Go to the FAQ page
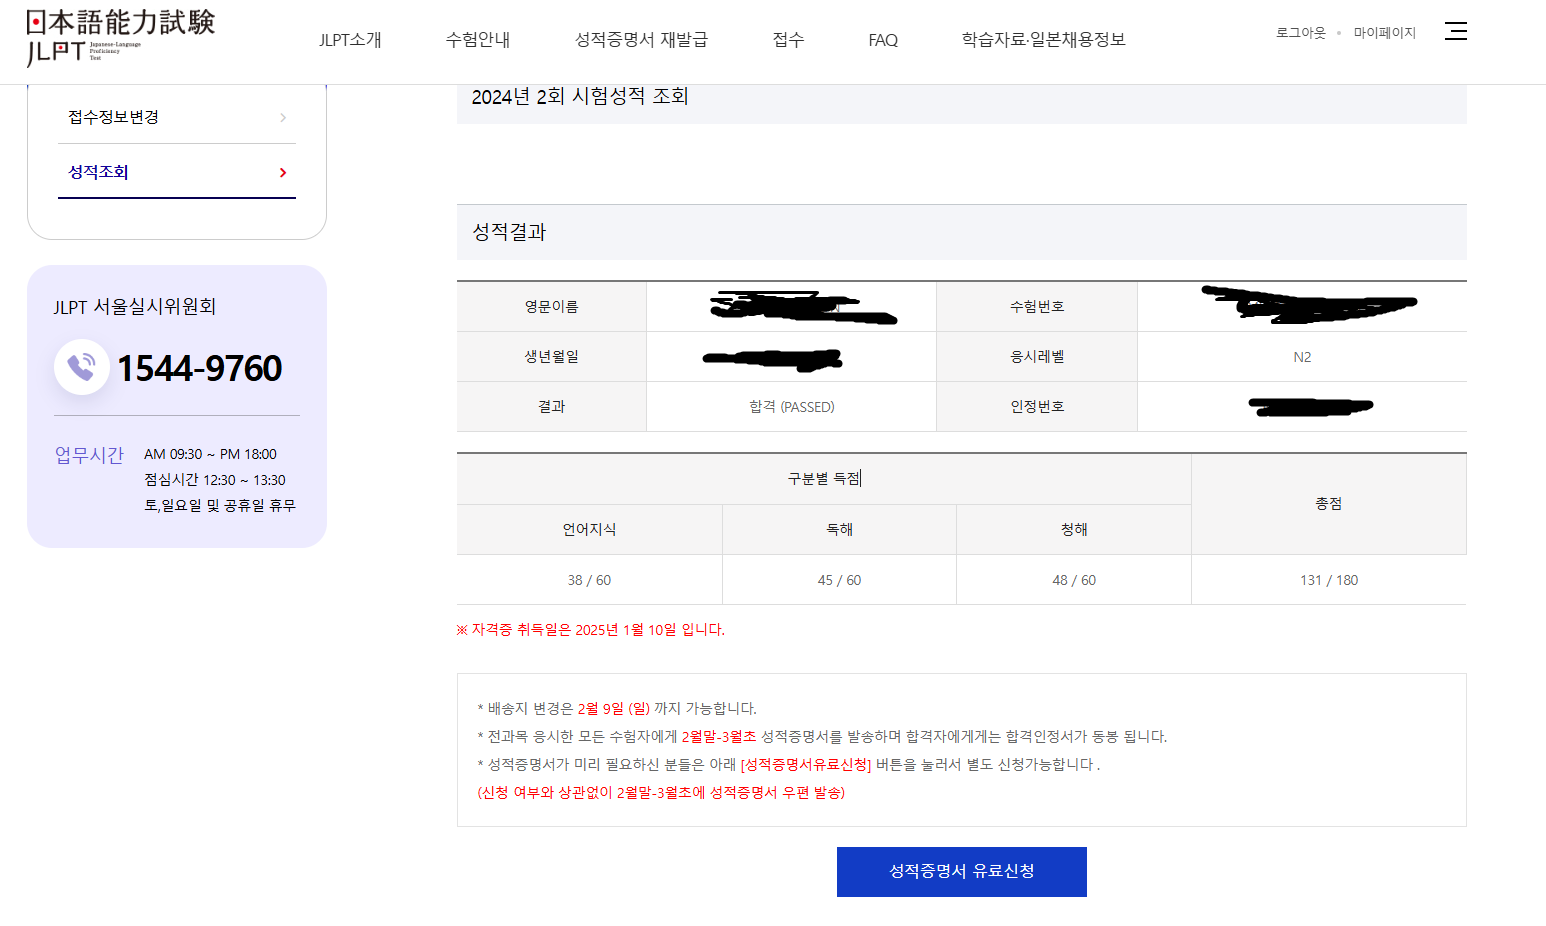 coord(882,38)
